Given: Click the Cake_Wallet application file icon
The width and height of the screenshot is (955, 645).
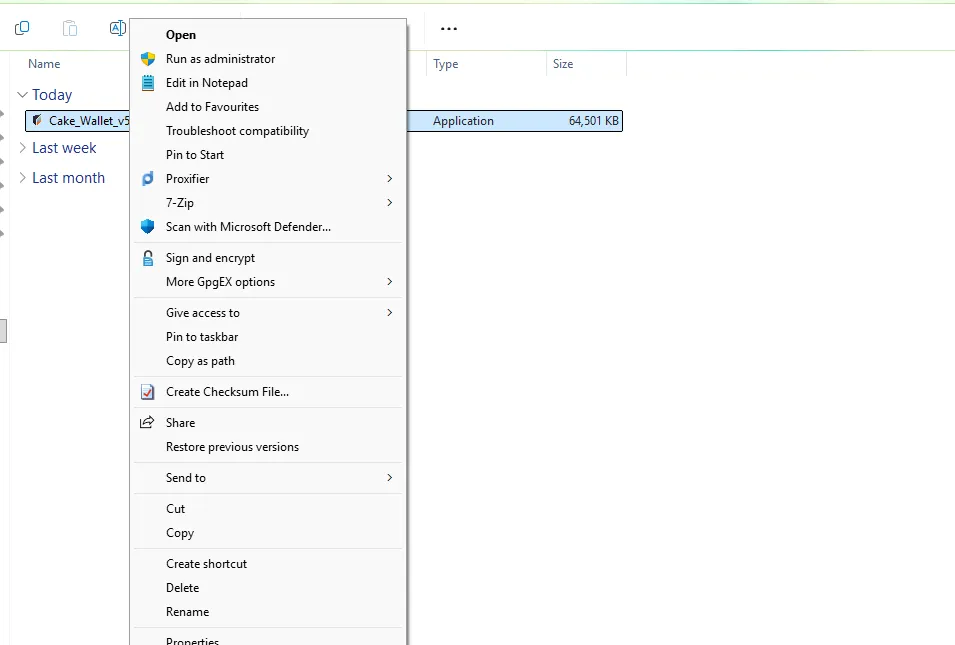Looking at the screenshot, I should click(x=37, y=121).
